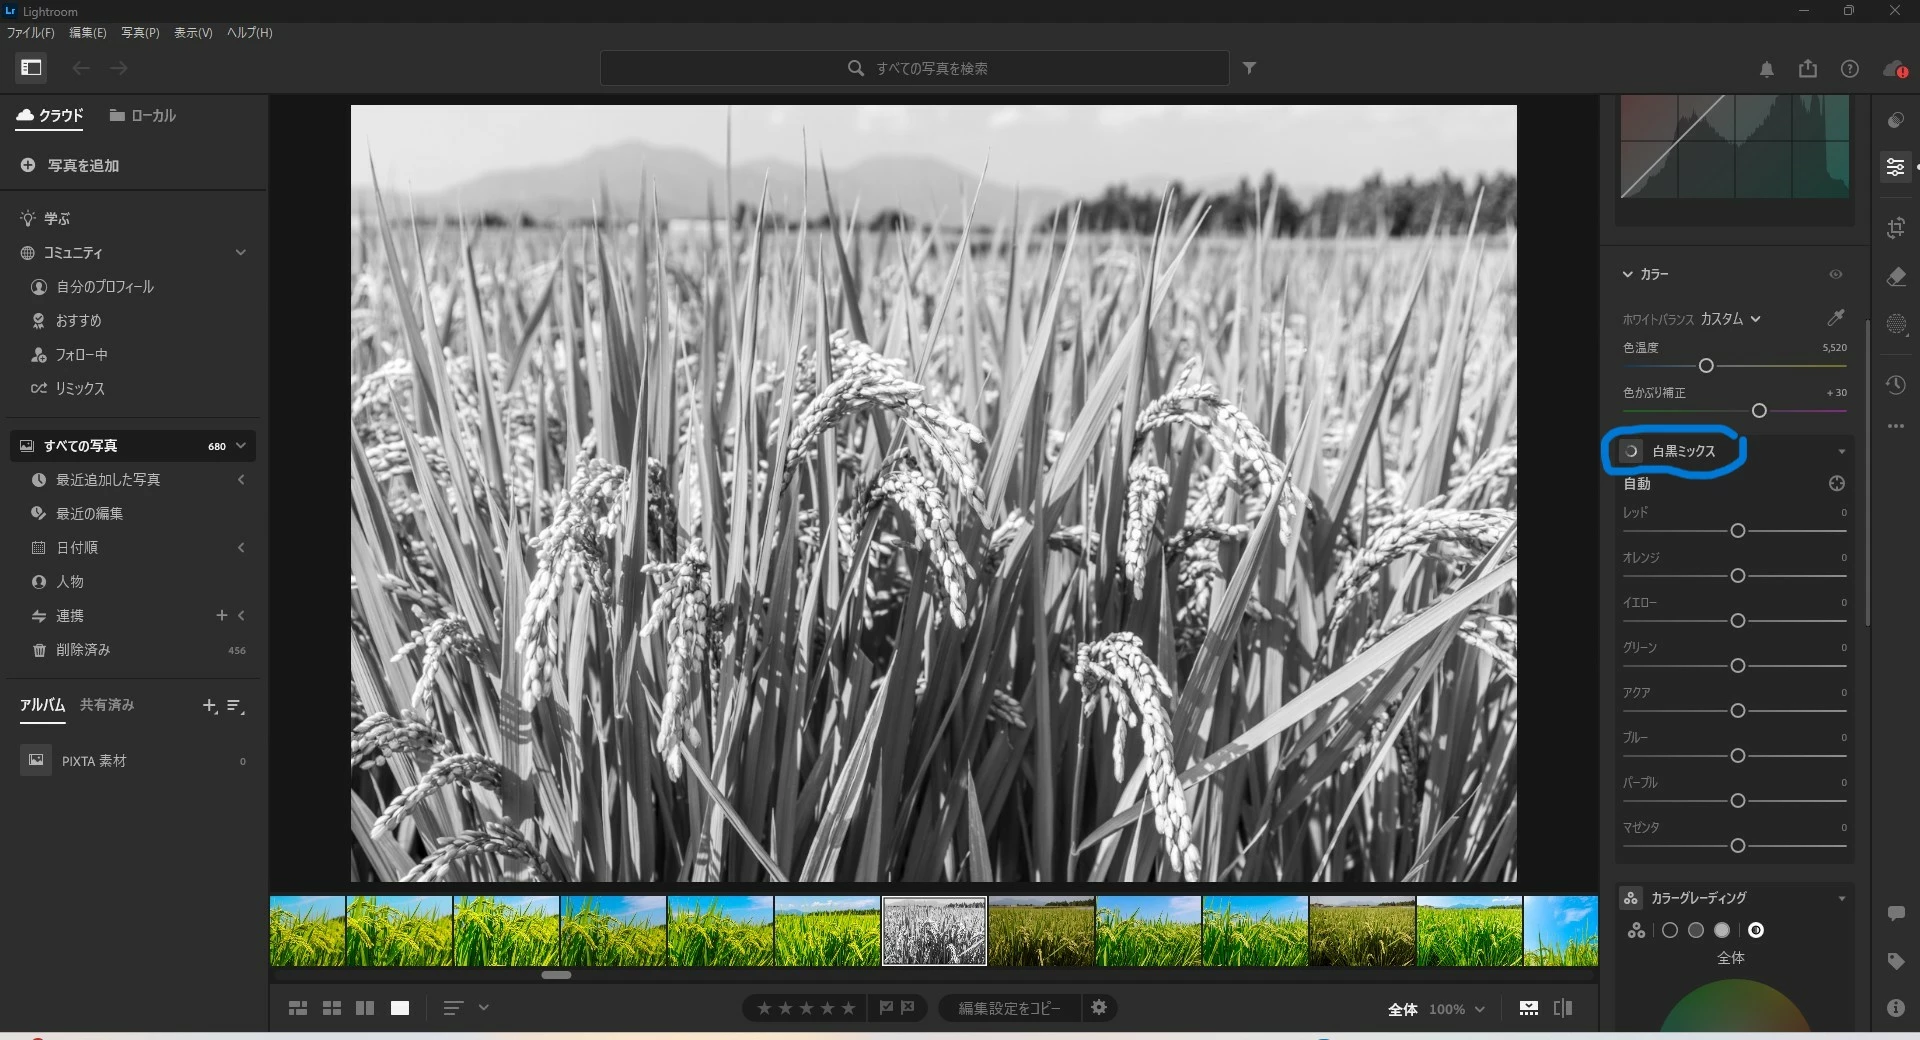The width and height of the screenshot is (1920, 1040).
Task: Go back with the left arrow
Action: coord(81,68)
